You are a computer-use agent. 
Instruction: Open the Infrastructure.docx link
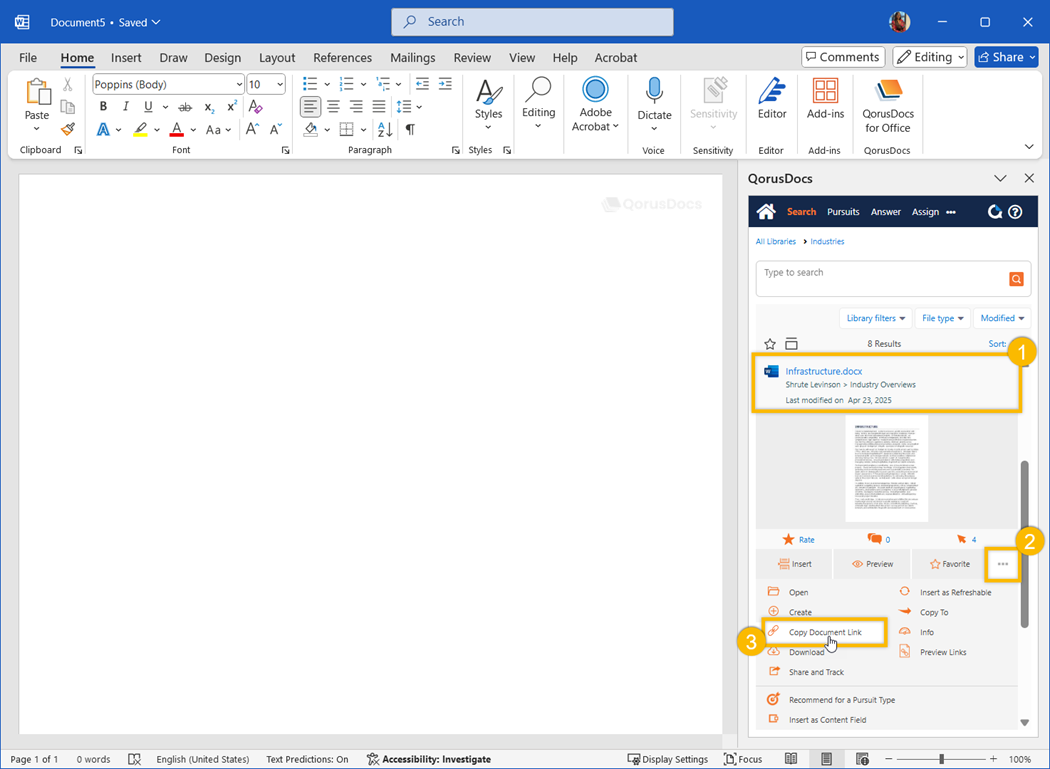pos(823,371)
